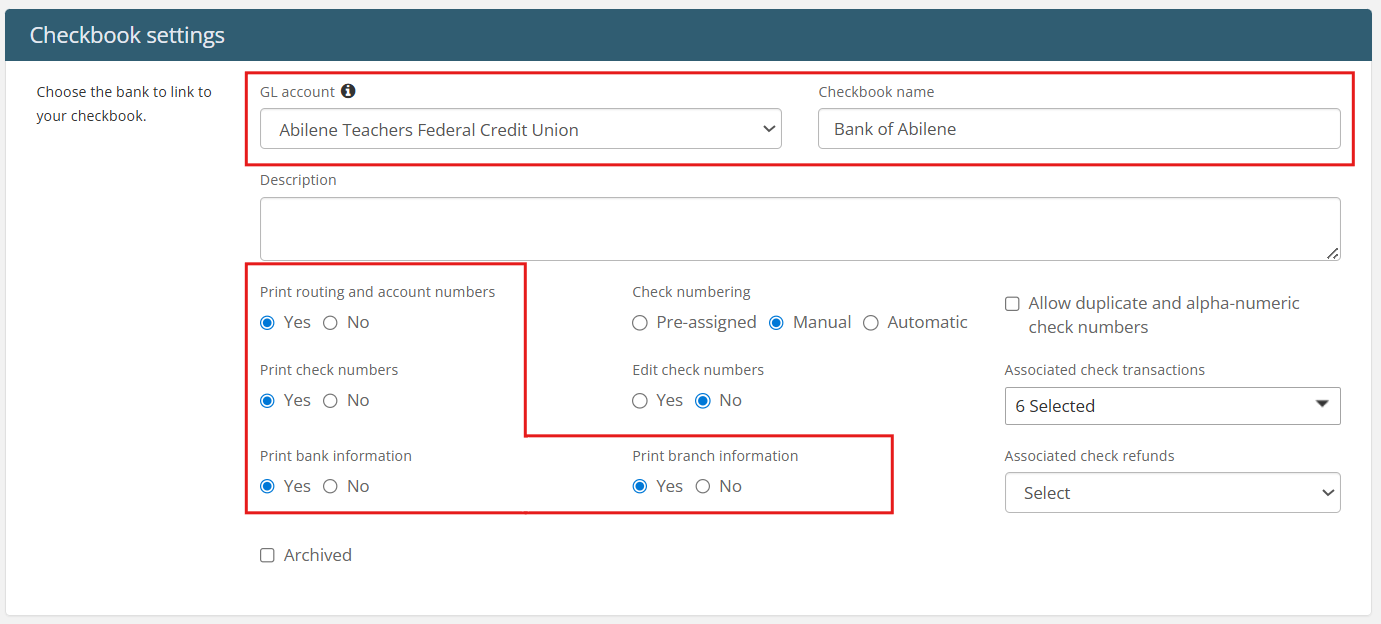This screenshot has height=624, width=1381.
Task: Click the Checkbook settings header text
Action: pos(127,35)
